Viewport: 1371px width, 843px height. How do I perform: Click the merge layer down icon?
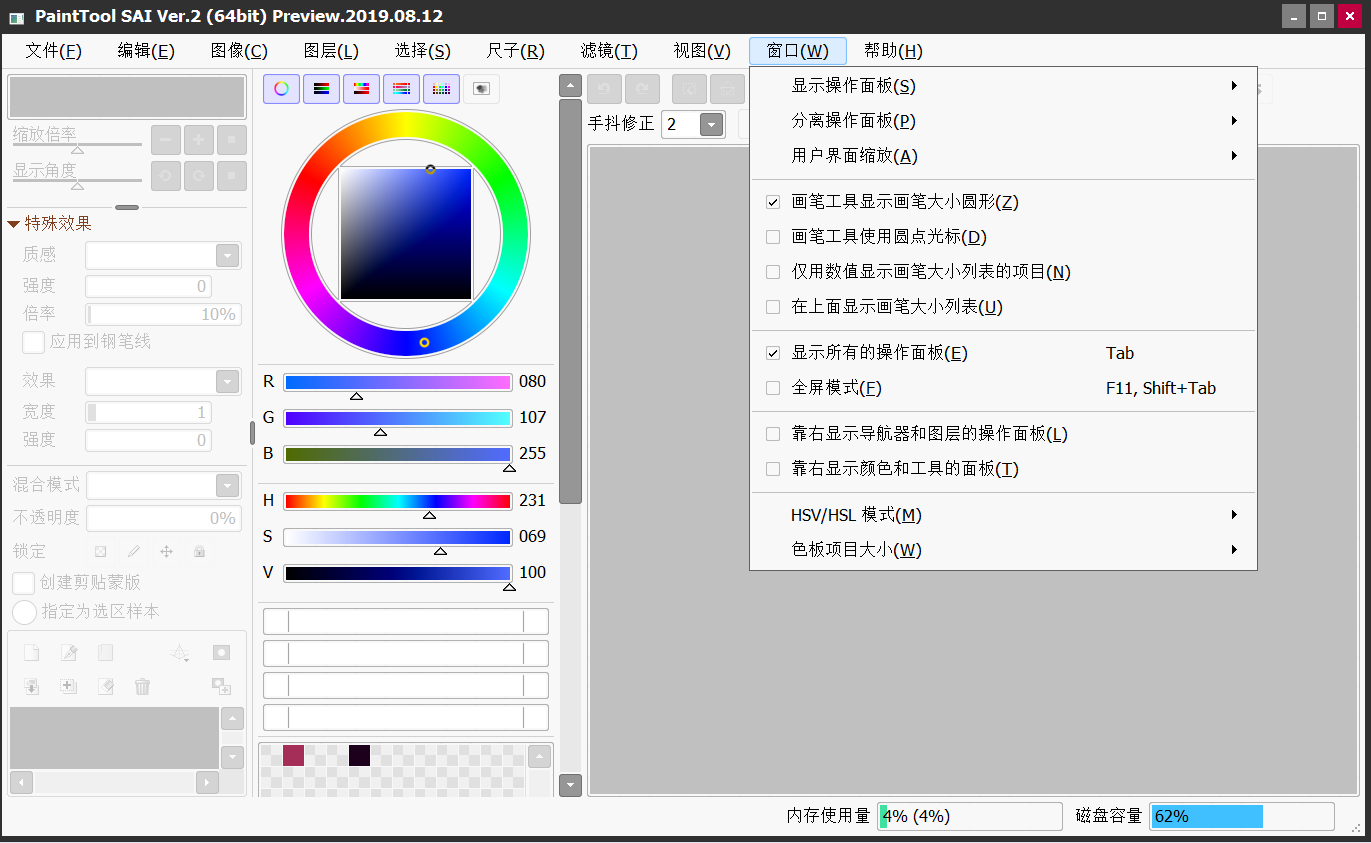click(x=32, y=686)
